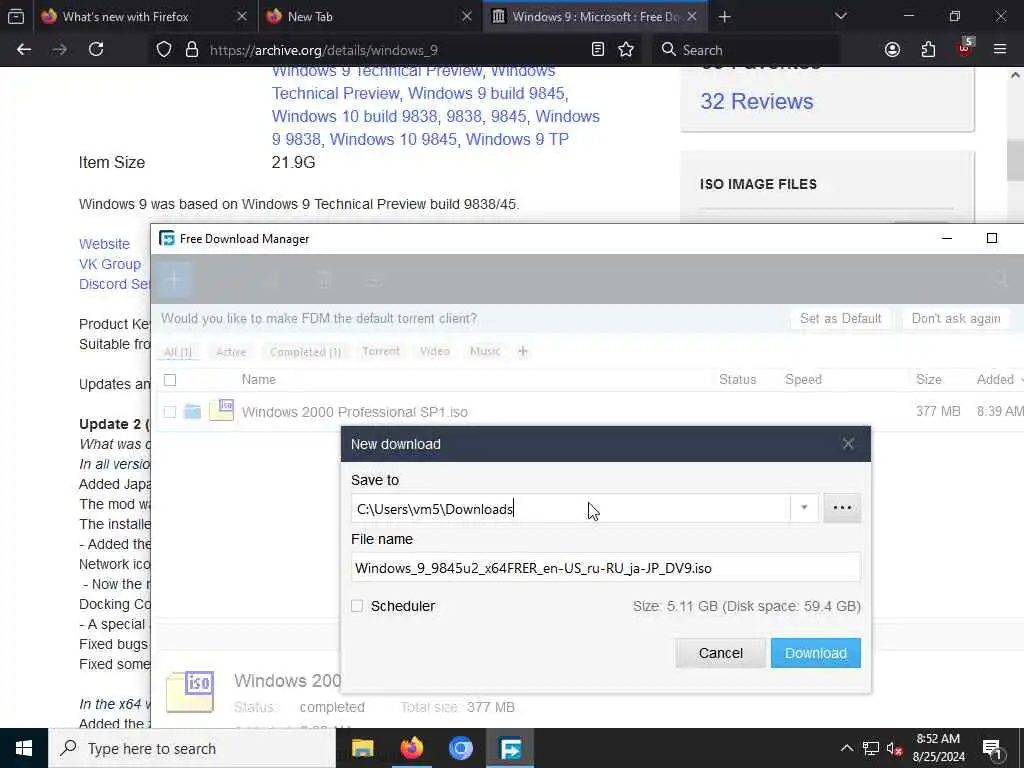Bookmark this page with the star icon
Screen dimensions: 1024x768
click(x=626, y=50)
